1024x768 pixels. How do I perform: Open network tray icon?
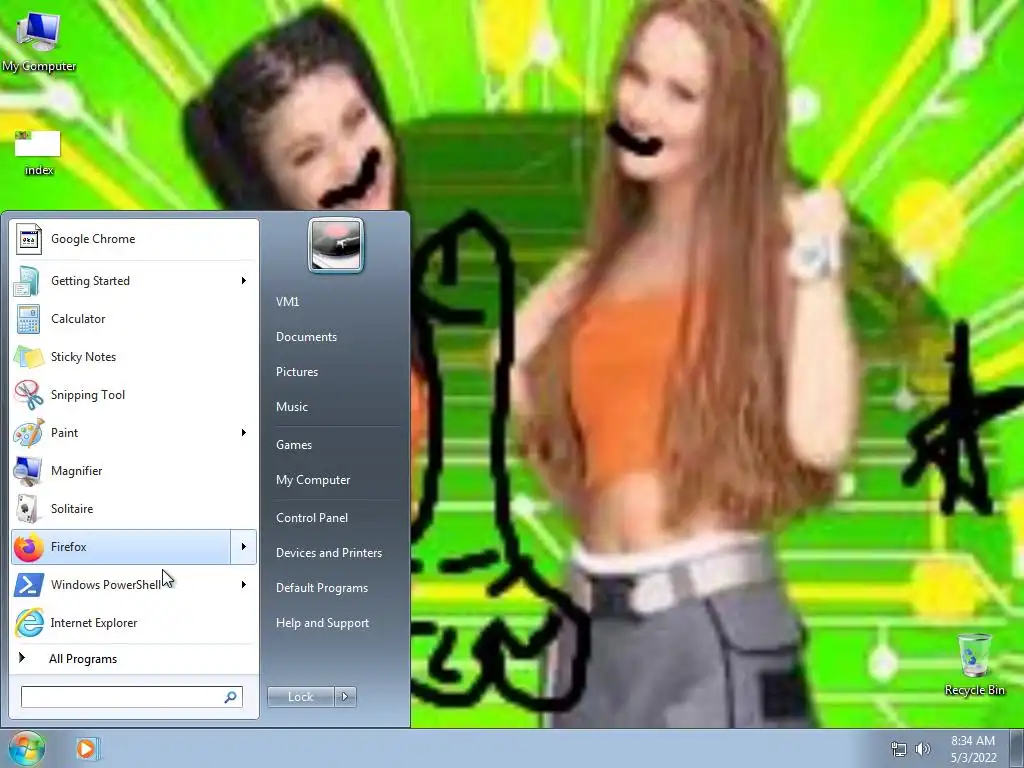(x=899, y=749)
